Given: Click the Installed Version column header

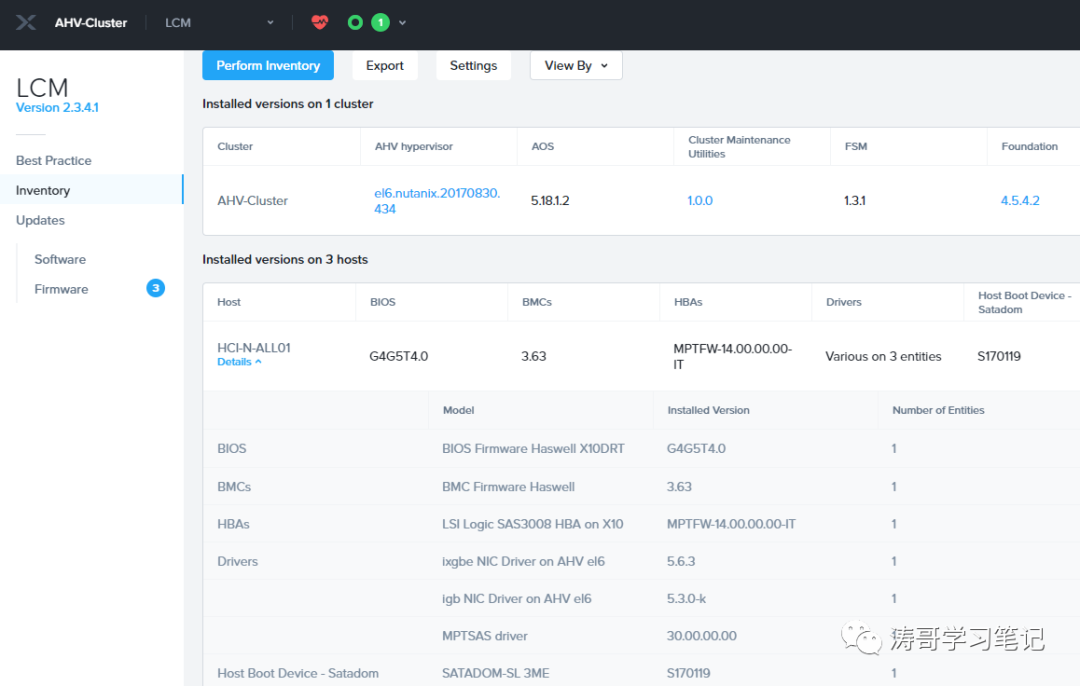Looking at the screenshot, I should click(708, 410).
